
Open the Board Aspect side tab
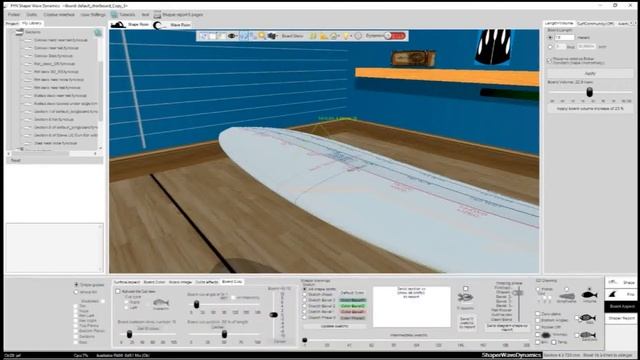(x=621, y=306)
